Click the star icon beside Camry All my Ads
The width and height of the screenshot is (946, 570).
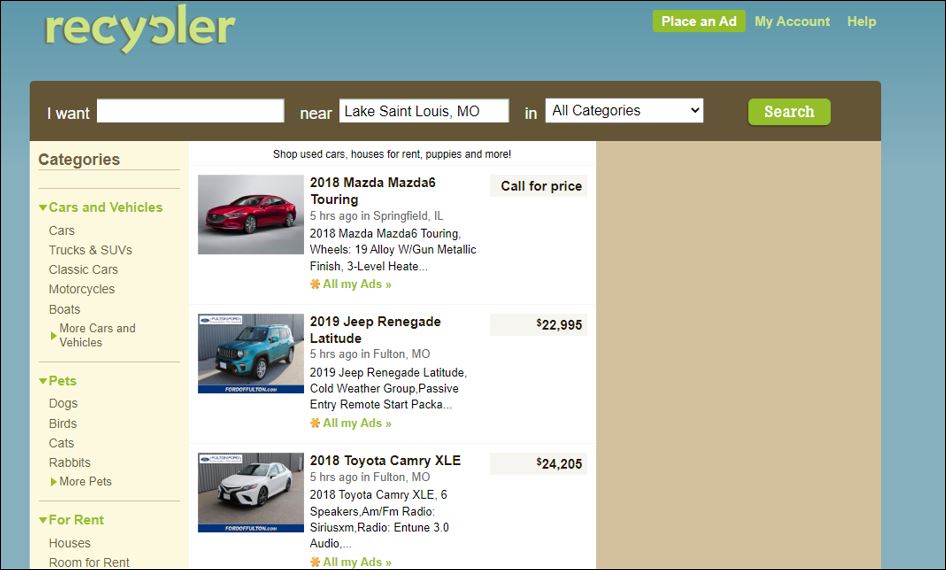coord(315,562)
